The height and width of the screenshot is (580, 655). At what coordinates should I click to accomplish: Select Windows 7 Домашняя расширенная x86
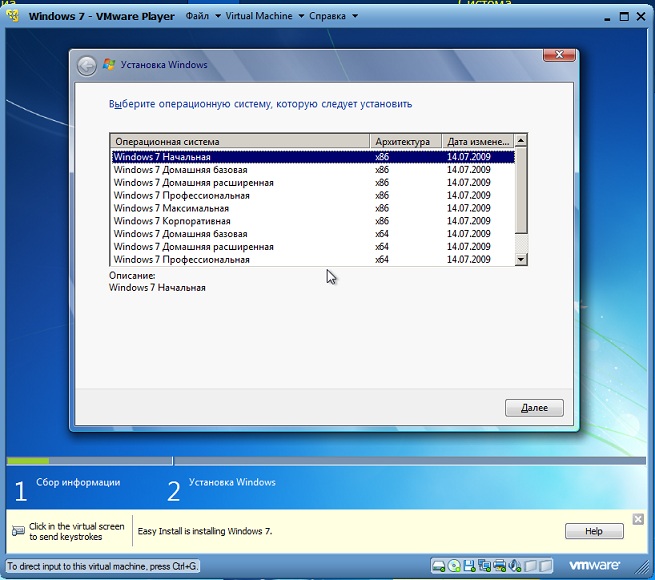pyautogui.click(x=313, y=183)
